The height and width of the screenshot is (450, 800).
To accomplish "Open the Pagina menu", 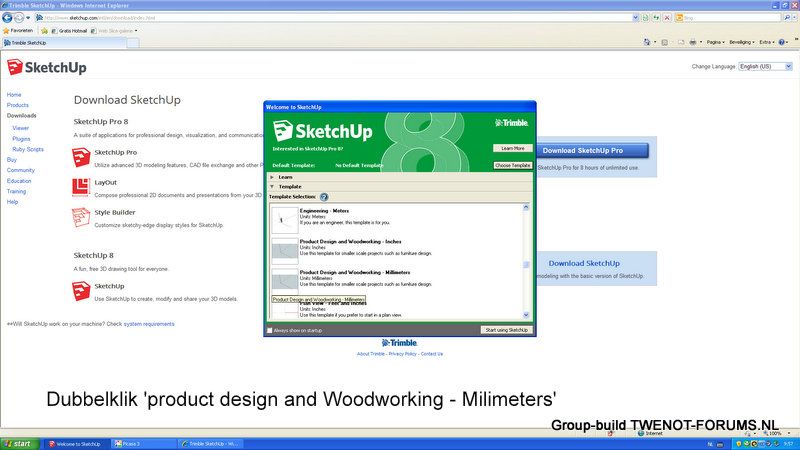I will [x=715, y=42].
